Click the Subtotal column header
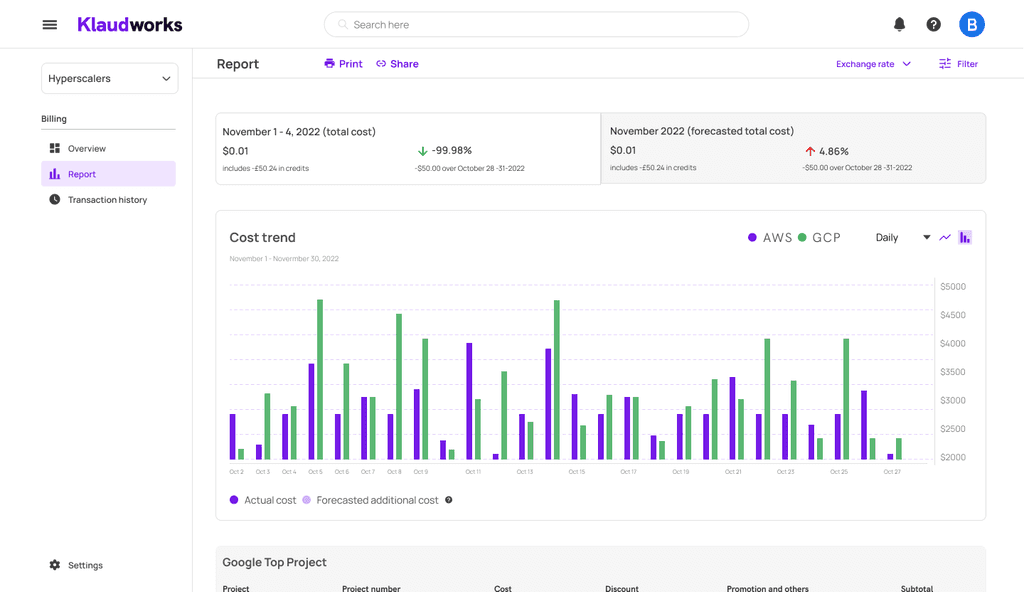Image resolution: width=1024 pixels, height=592 pixels. (x=917, y=588)
